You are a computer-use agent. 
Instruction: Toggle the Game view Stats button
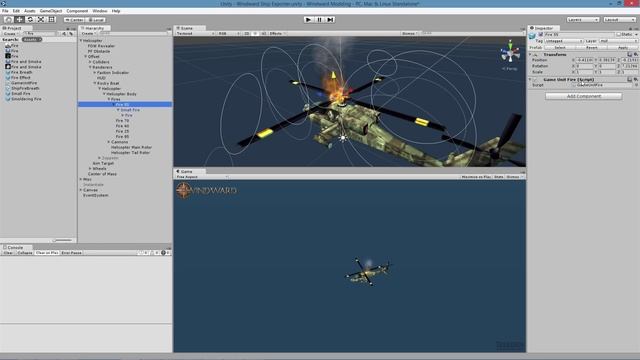(x=499, y=177)
